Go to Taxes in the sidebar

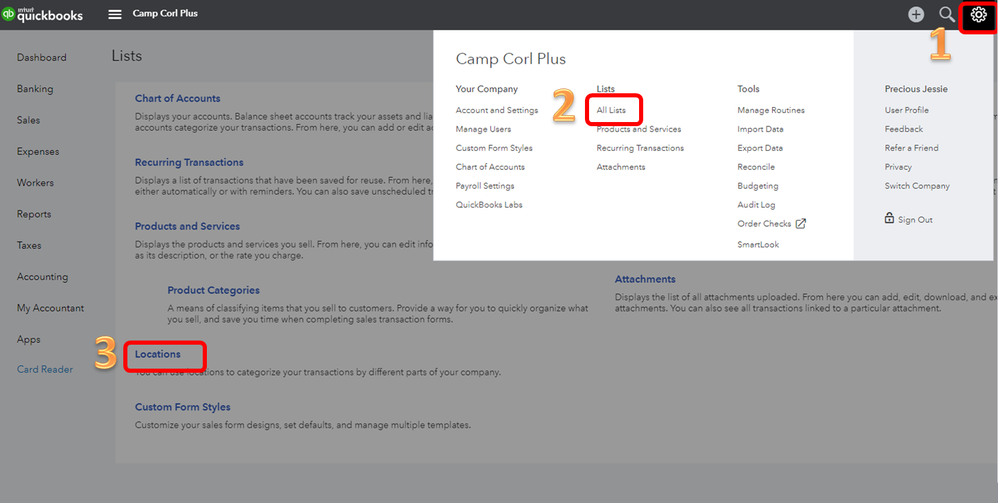click(29, 245)
